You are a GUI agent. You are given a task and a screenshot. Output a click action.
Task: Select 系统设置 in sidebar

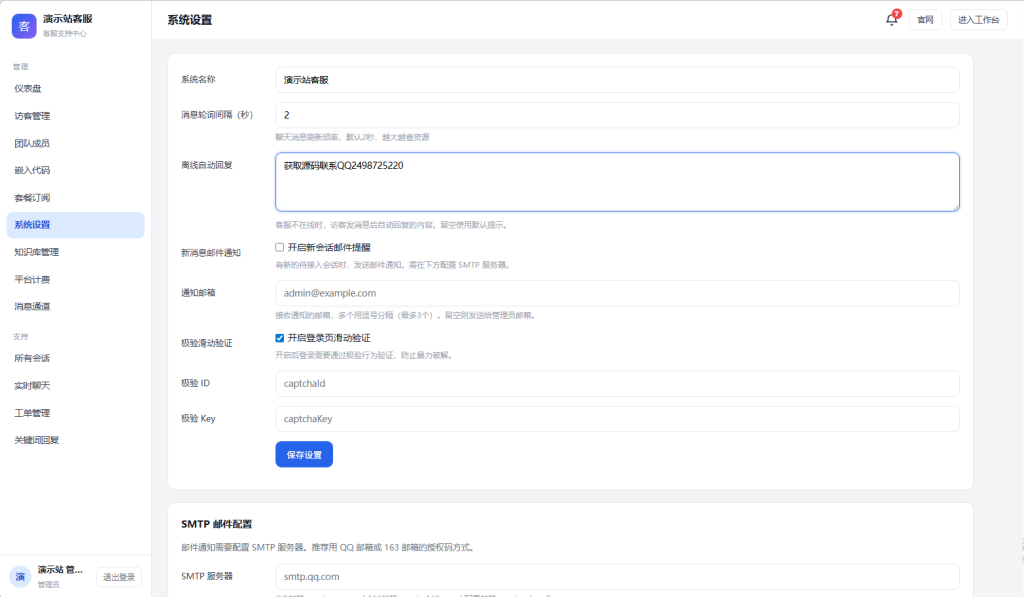pos(75,225)
